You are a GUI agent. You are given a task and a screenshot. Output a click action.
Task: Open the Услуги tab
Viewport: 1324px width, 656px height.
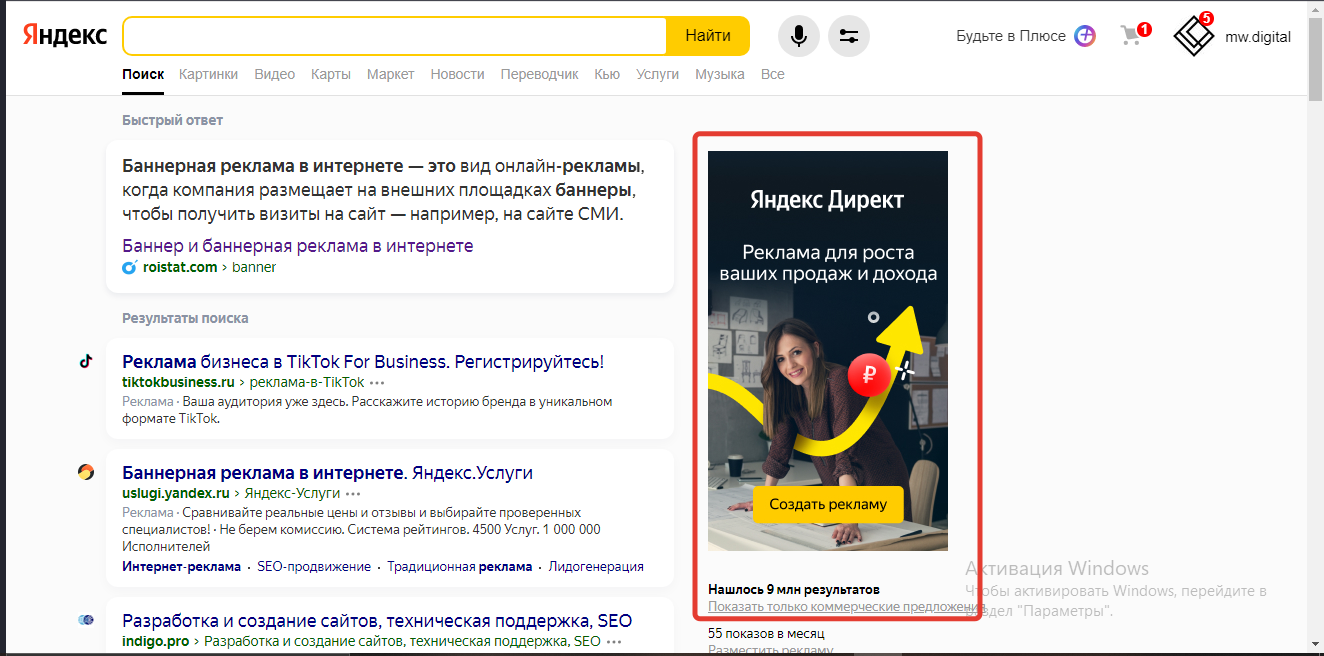tap(657, 74)
